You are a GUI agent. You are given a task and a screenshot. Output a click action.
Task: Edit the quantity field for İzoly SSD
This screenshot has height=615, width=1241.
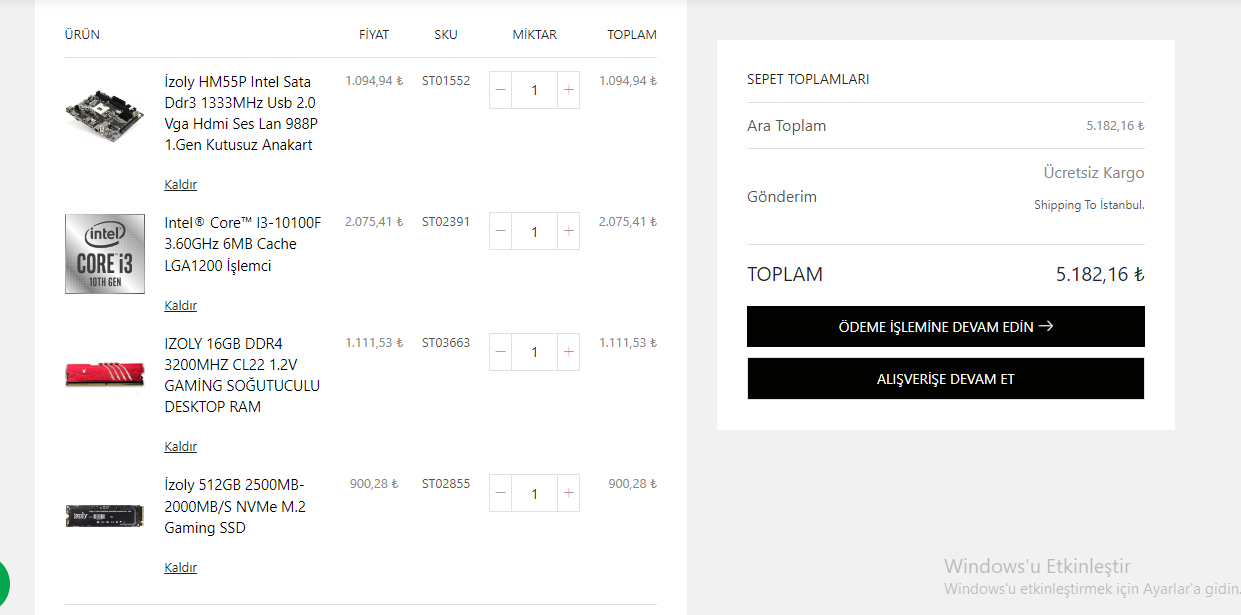[x=534, y=493]
